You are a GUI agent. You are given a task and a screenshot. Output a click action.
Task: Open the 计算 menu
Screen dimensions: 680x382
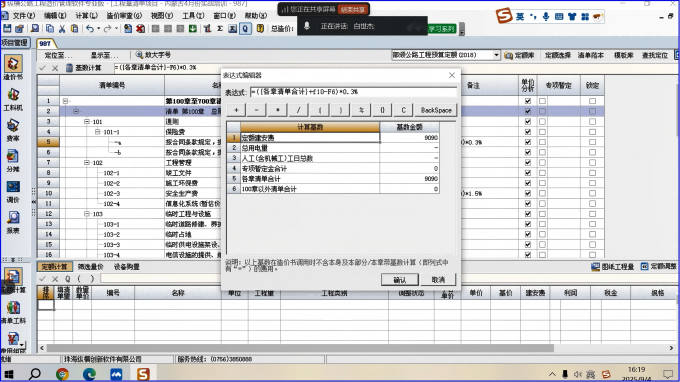point(86,16)
